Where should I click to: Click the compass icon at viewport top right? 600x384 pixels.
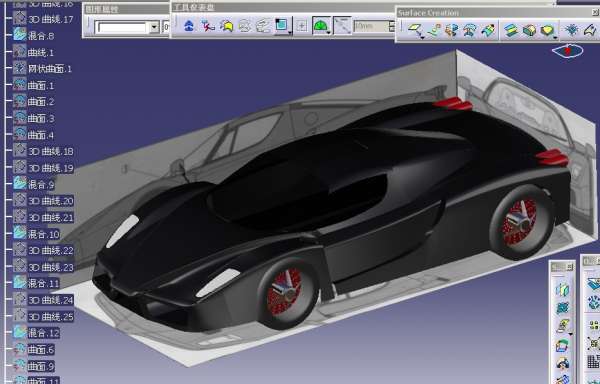(568, 50)
